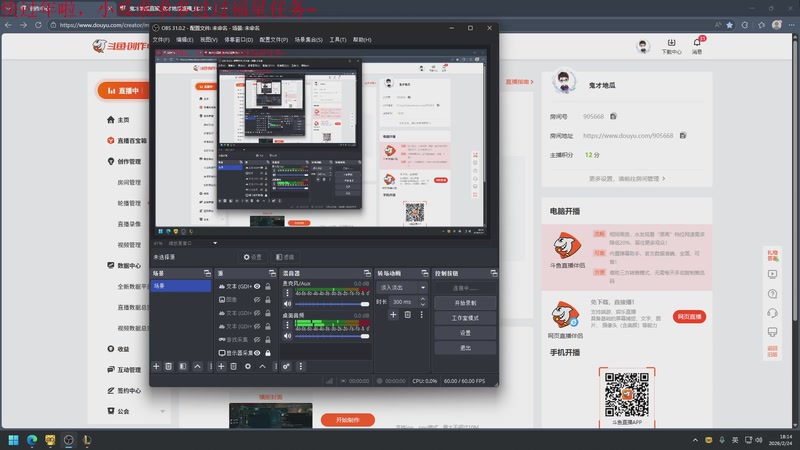This screenshot has height=450, width=800.
Task: Open the 工具(T) menu in OBS
Action: click(x=338, y=40)
